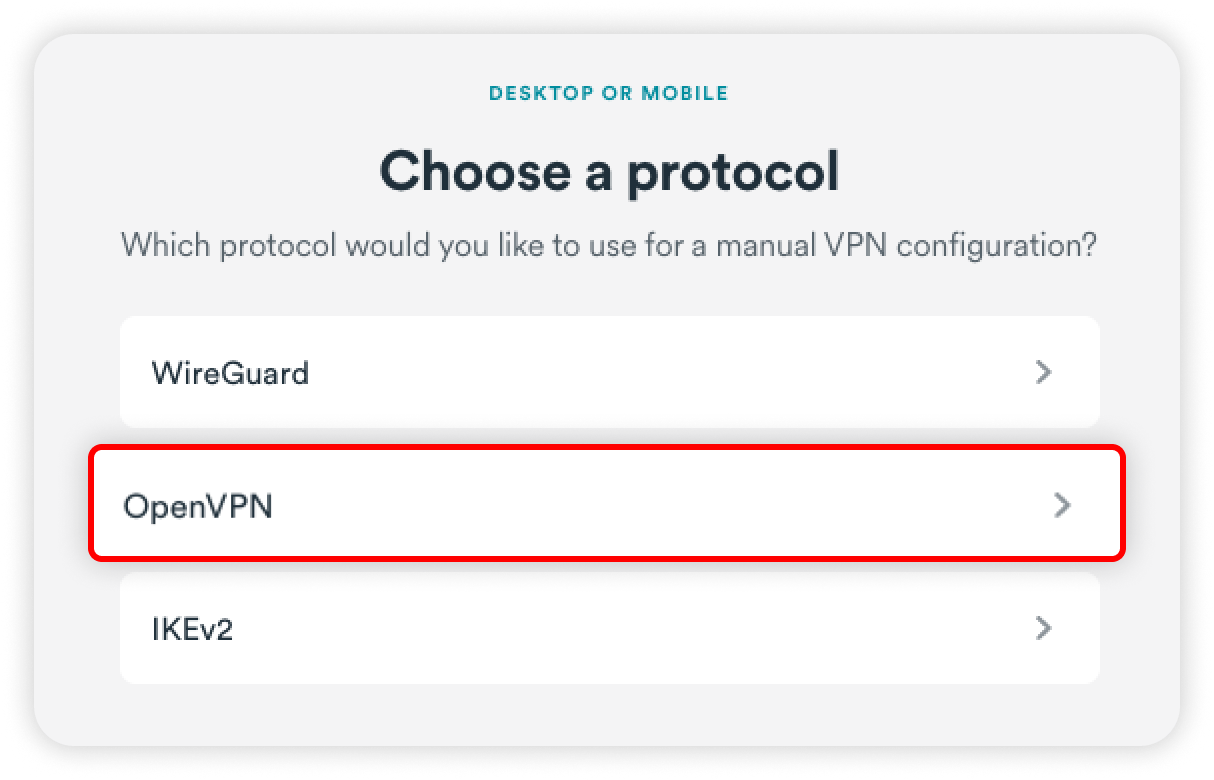This screenshot has width=1214, height=780.
Task: Click the word "protocol" in the heading
Action: (733, 174)
